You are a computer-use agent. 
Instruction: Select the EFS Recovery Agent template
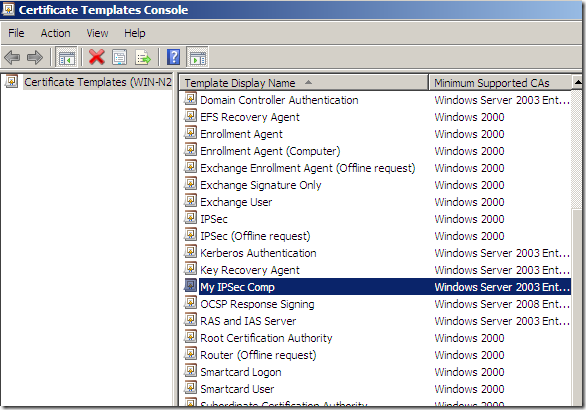point(250,117)
